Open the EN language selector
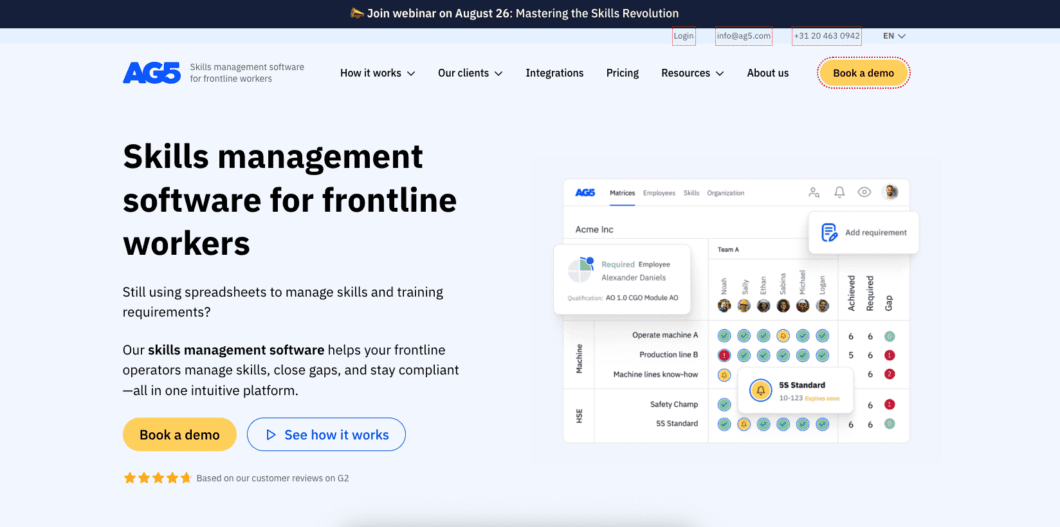This screenshot has height=527, width=1060. point(893,36)
